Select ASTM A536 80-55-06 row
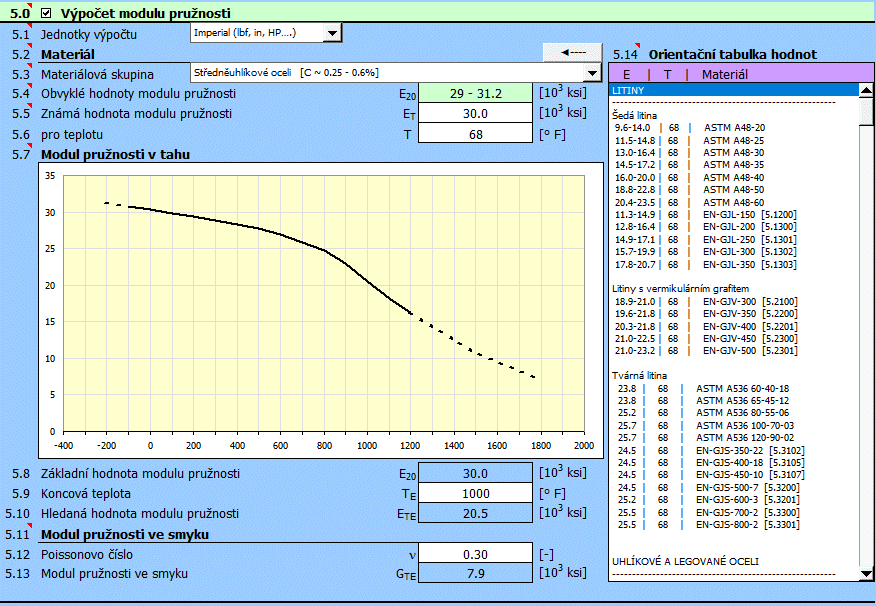The image size is (876, 606). tap(734, 413)
